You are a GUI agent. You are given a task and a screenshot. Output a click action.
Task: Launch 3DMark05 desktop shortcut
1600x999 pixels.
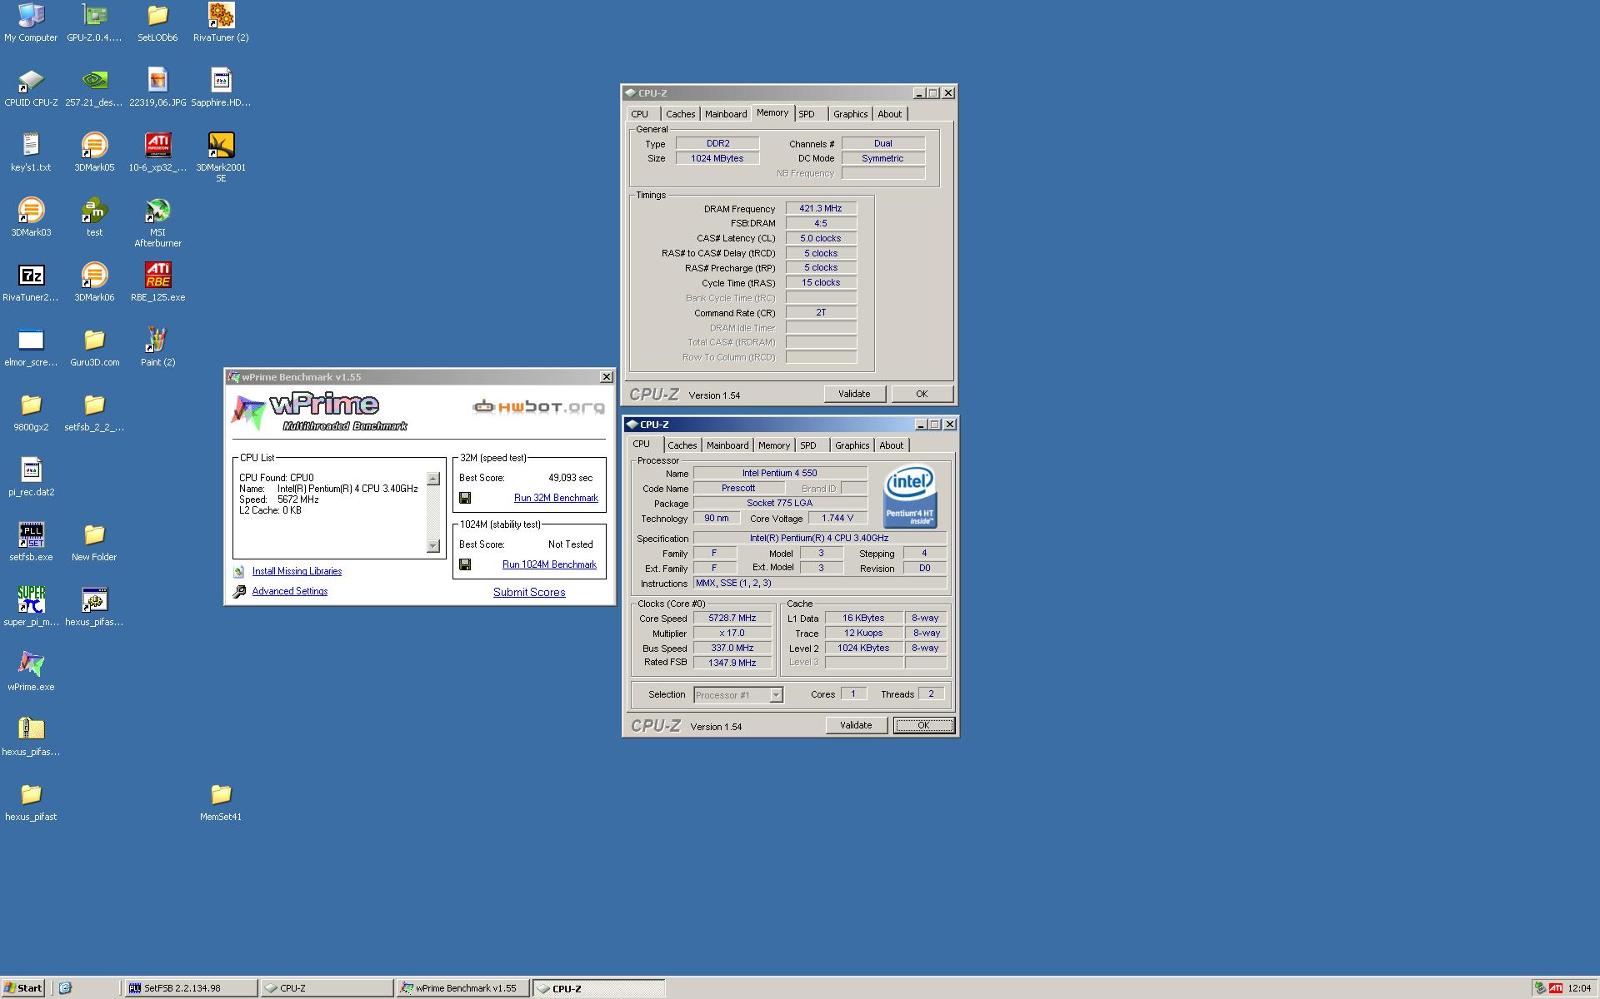[x=94, y=145]
